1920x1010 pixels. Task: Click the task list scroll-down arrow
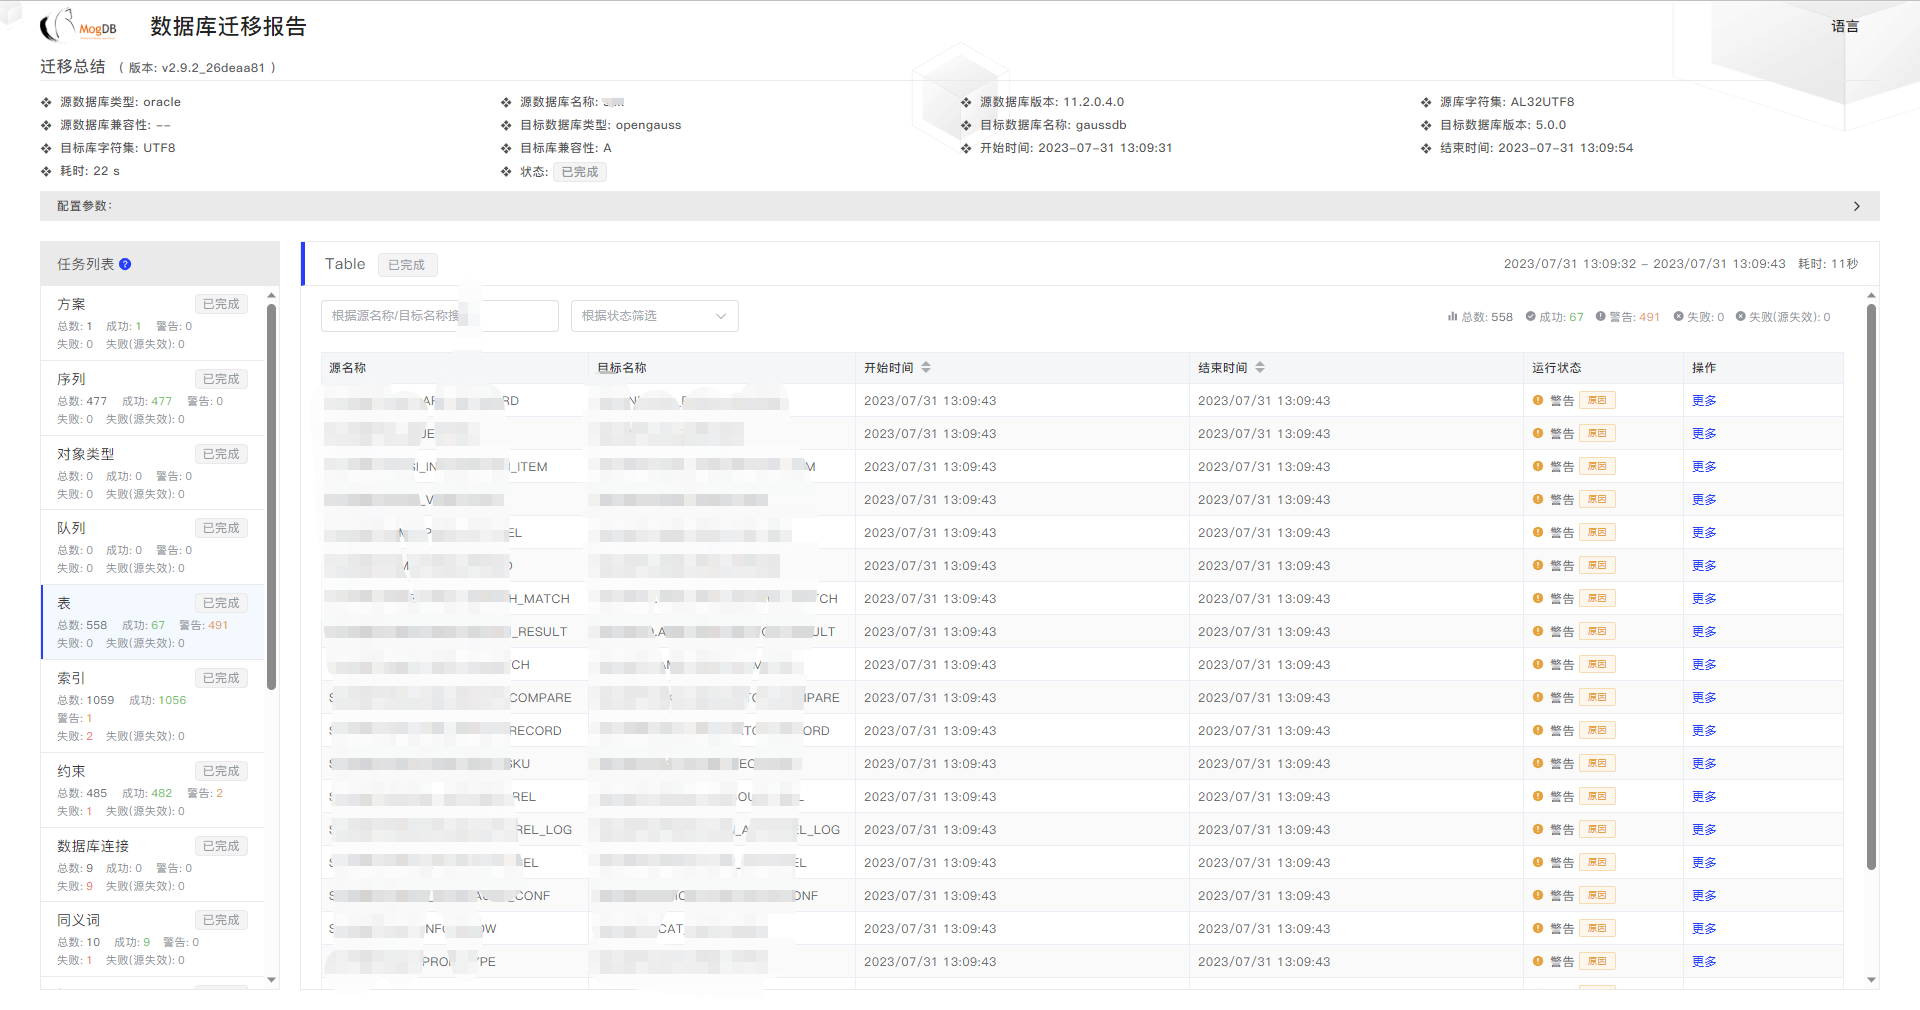pyautogui.click(x=271, y=981)
